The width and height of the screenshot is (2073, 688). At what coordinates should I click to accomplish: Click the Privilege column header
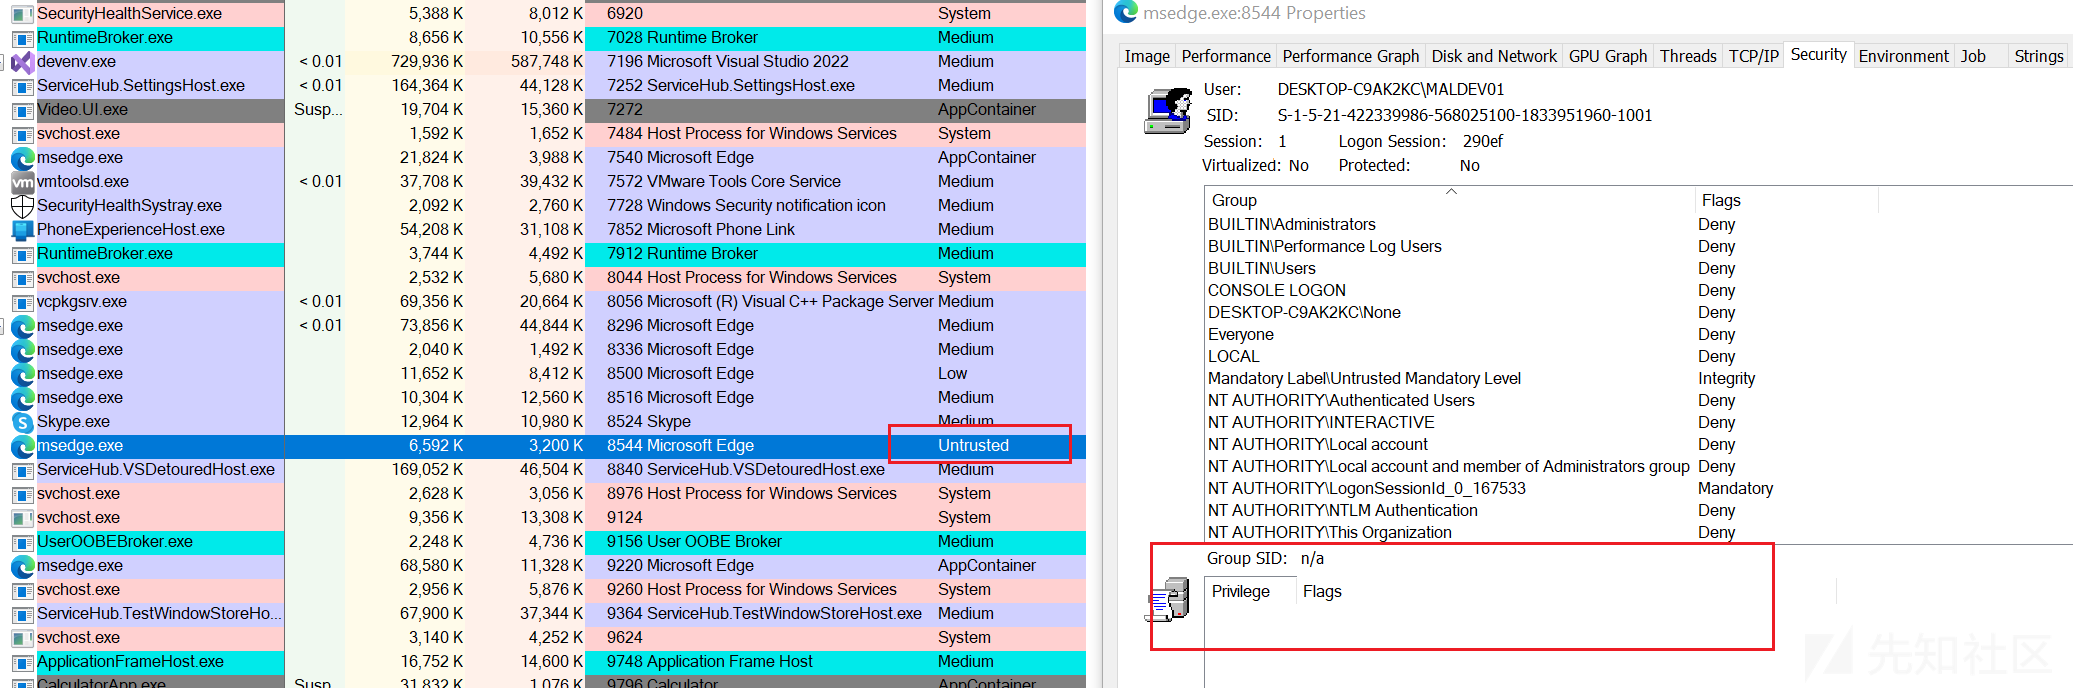coord(1250,591)
